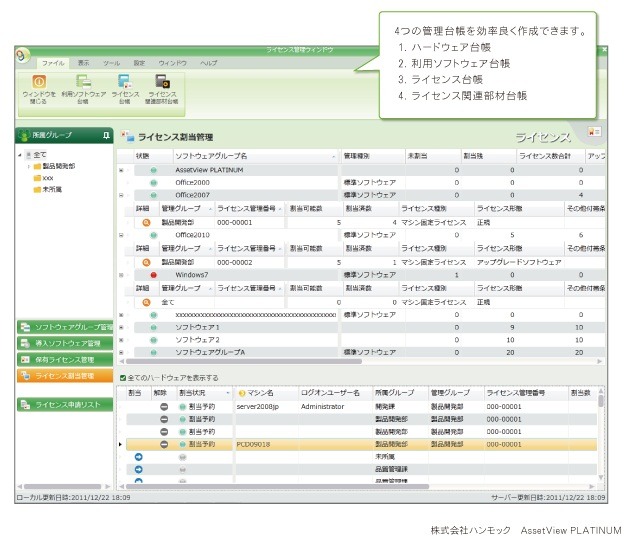Image resolution: width=628 pixels, height=539 pixels.
Task: Open 導入ソフトウェア管理 in the side panel
Action: point(65,343)
